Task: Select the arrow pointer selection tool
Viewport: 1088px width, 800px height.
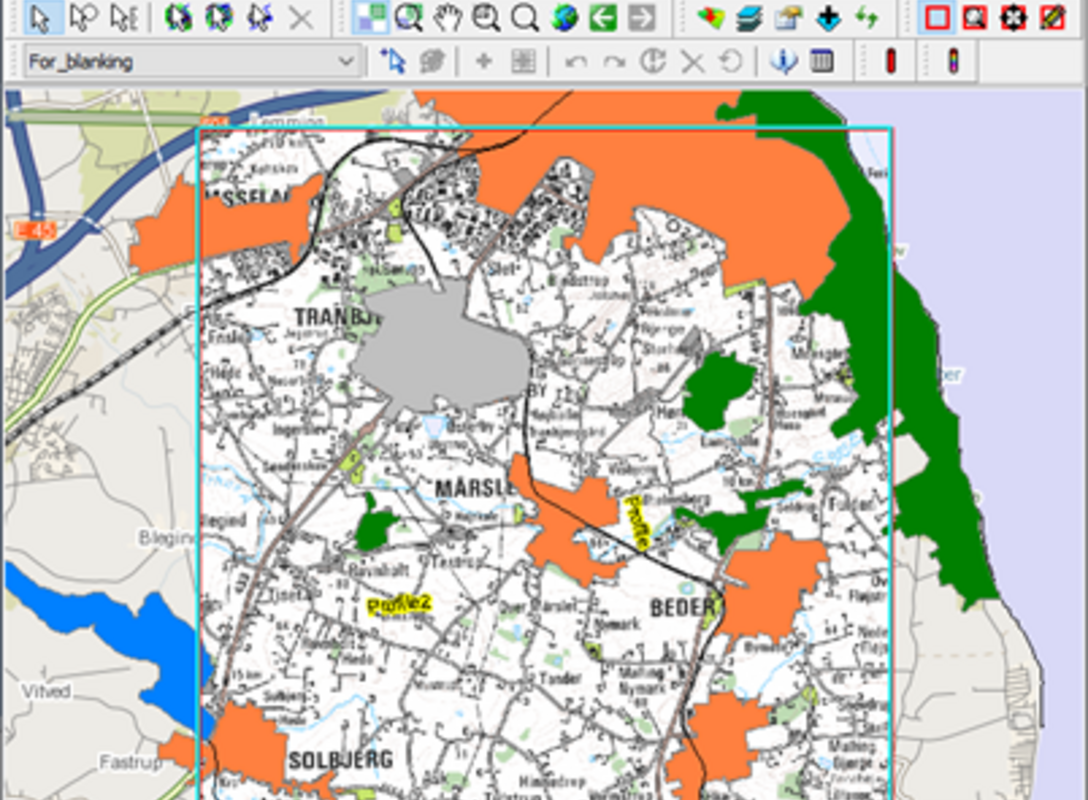Action: pos(42,17)
